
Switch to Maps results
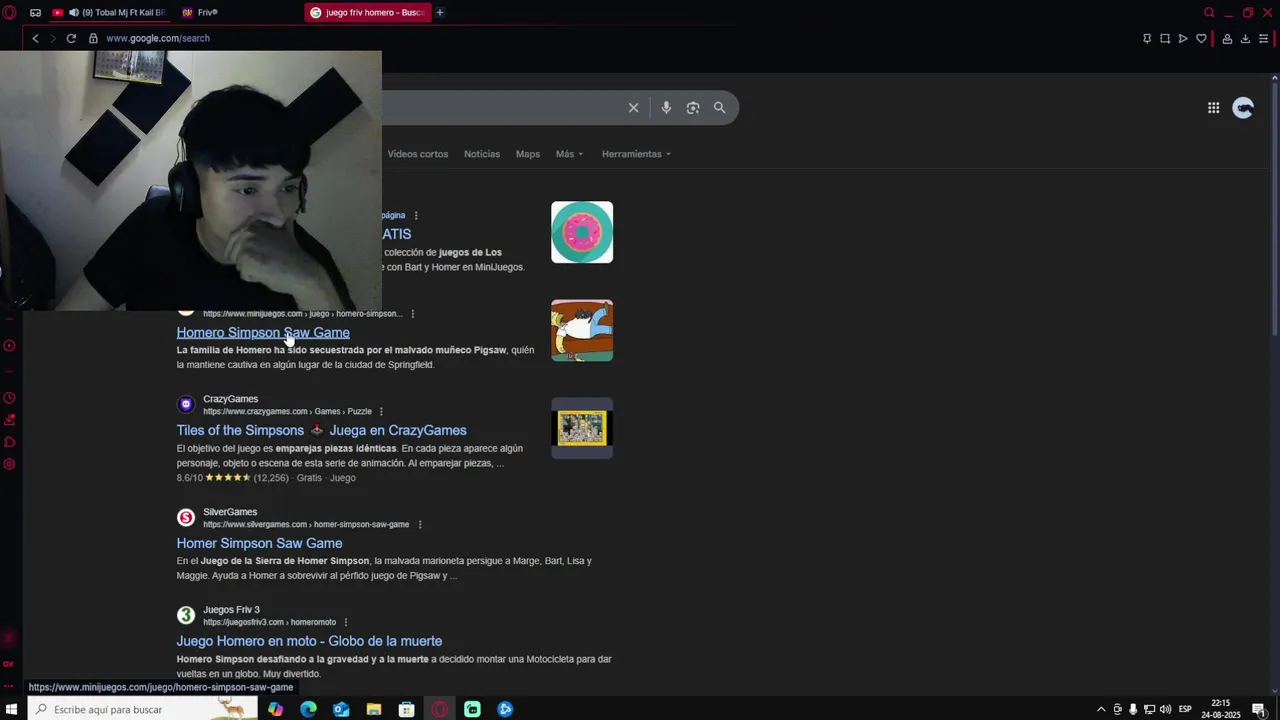point(528,154)
